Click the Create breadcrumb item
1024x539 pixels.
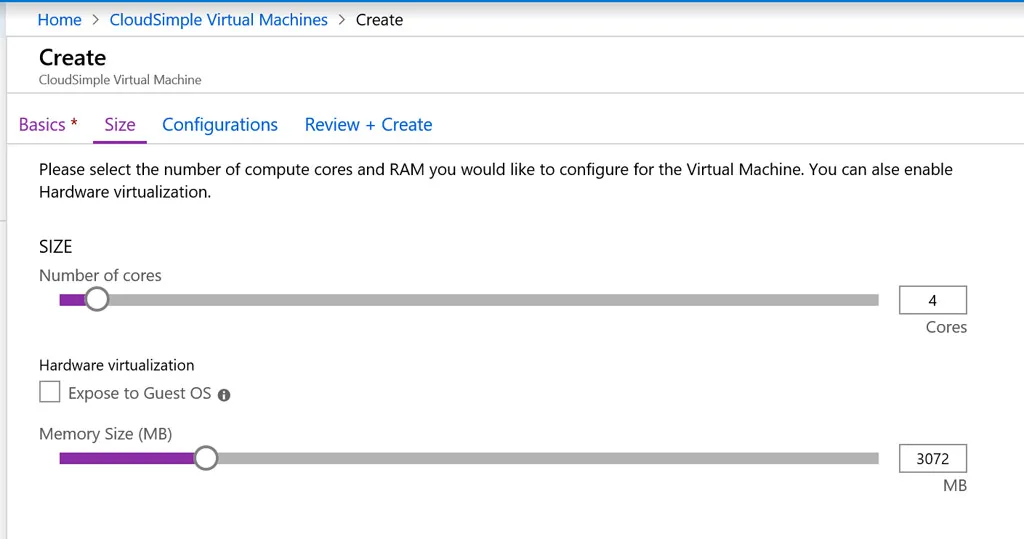[380, 20]
